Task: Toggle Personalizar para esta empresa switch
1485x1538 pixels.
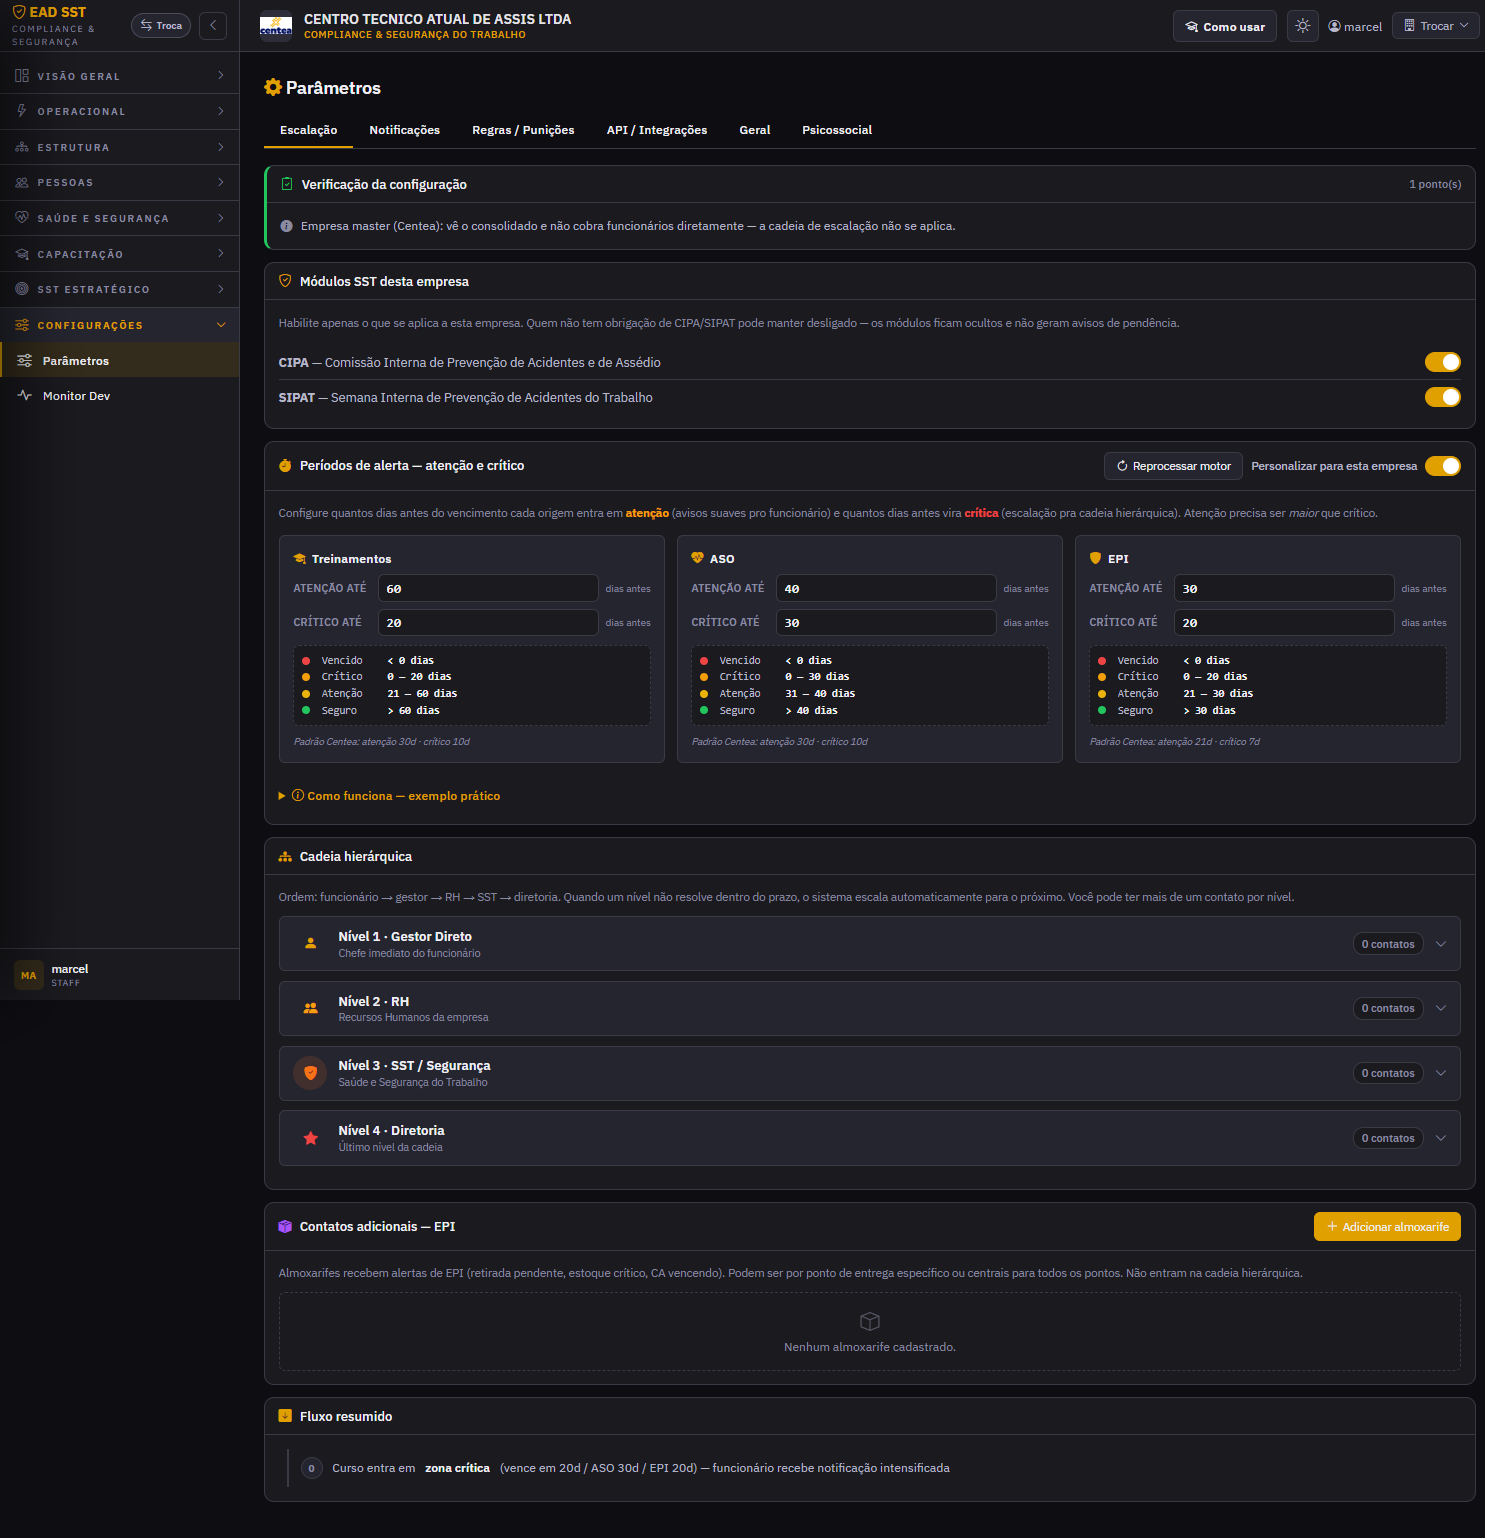Action: (x=1442, y=466)
